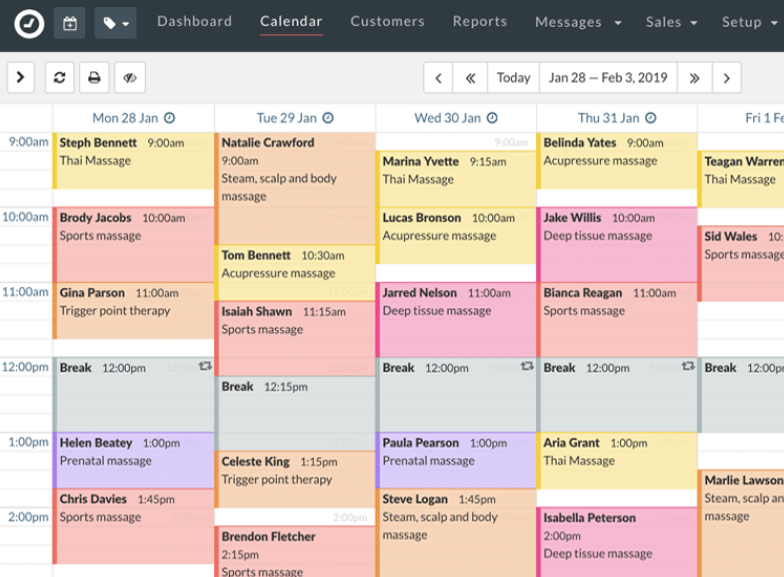
Task: Expand the Sales dropdown menu
Action: (x=670, y=22)
